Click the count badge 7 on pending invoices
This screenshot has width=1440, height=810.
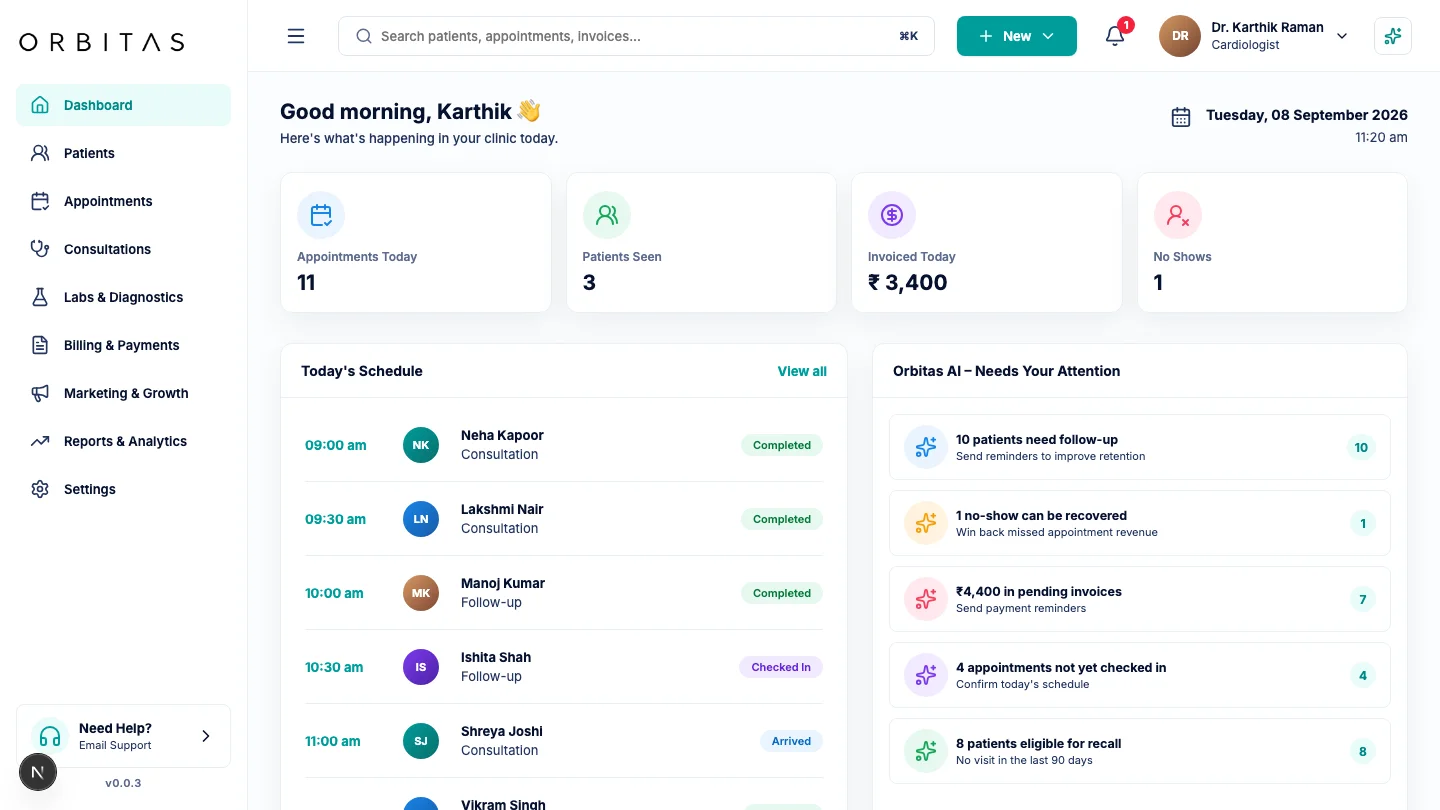(1362, 600)
